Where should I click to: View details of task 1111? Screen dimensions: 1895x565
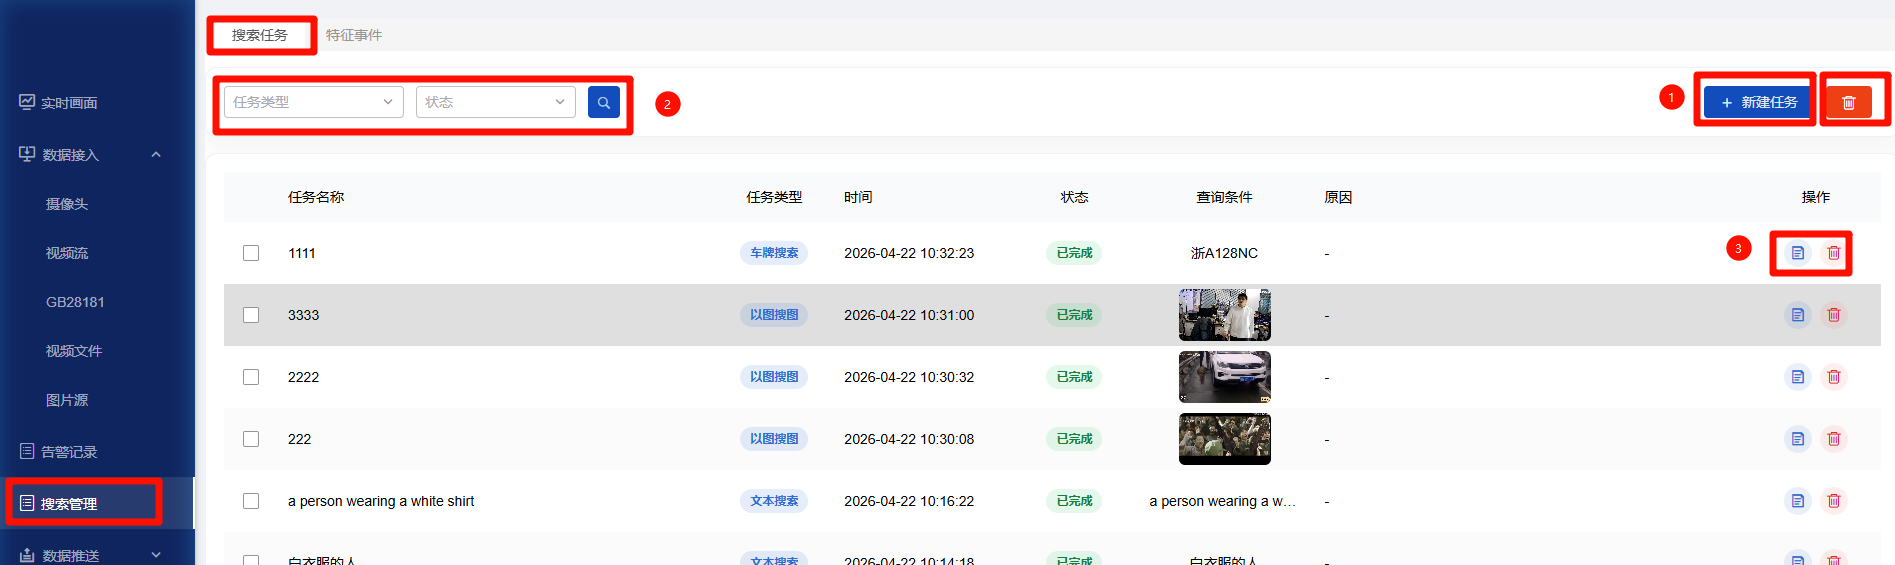1798,253
